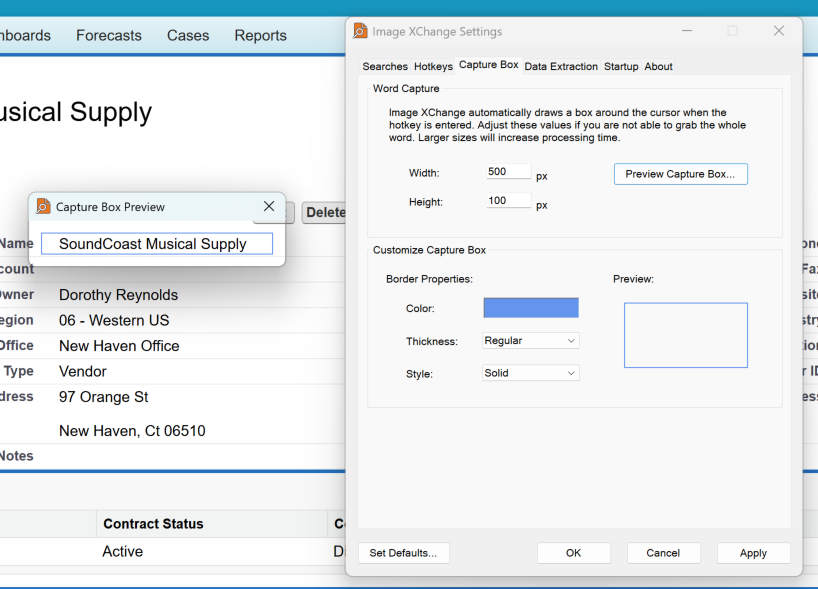Viewport: 818px width, 589px height.
Task: Click the SoundCoast Musical Supply preview text box
Action: point(156,244)
